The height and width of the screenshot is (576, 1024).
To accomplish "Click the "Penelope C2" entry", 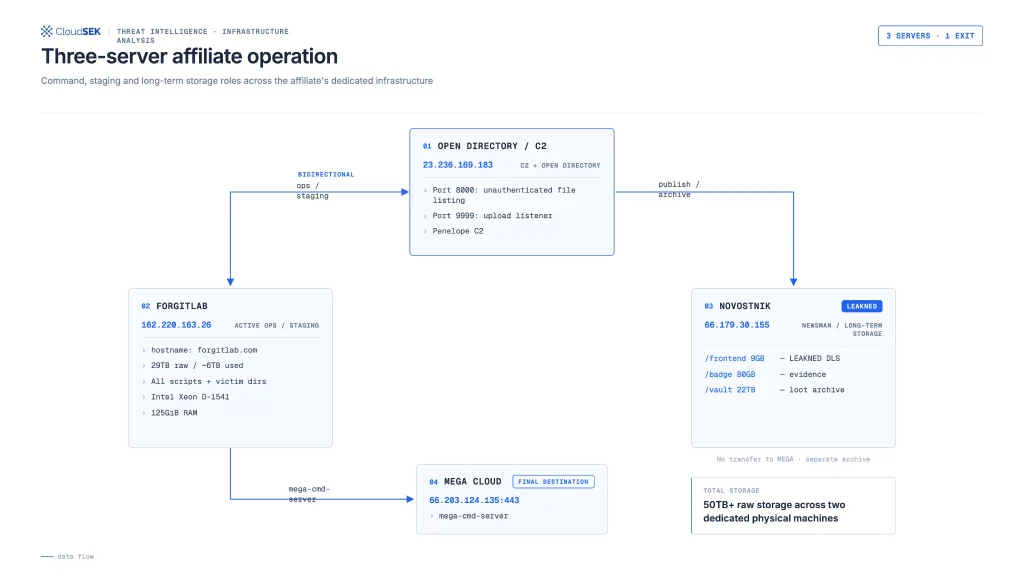I will (x=458, y=231).
